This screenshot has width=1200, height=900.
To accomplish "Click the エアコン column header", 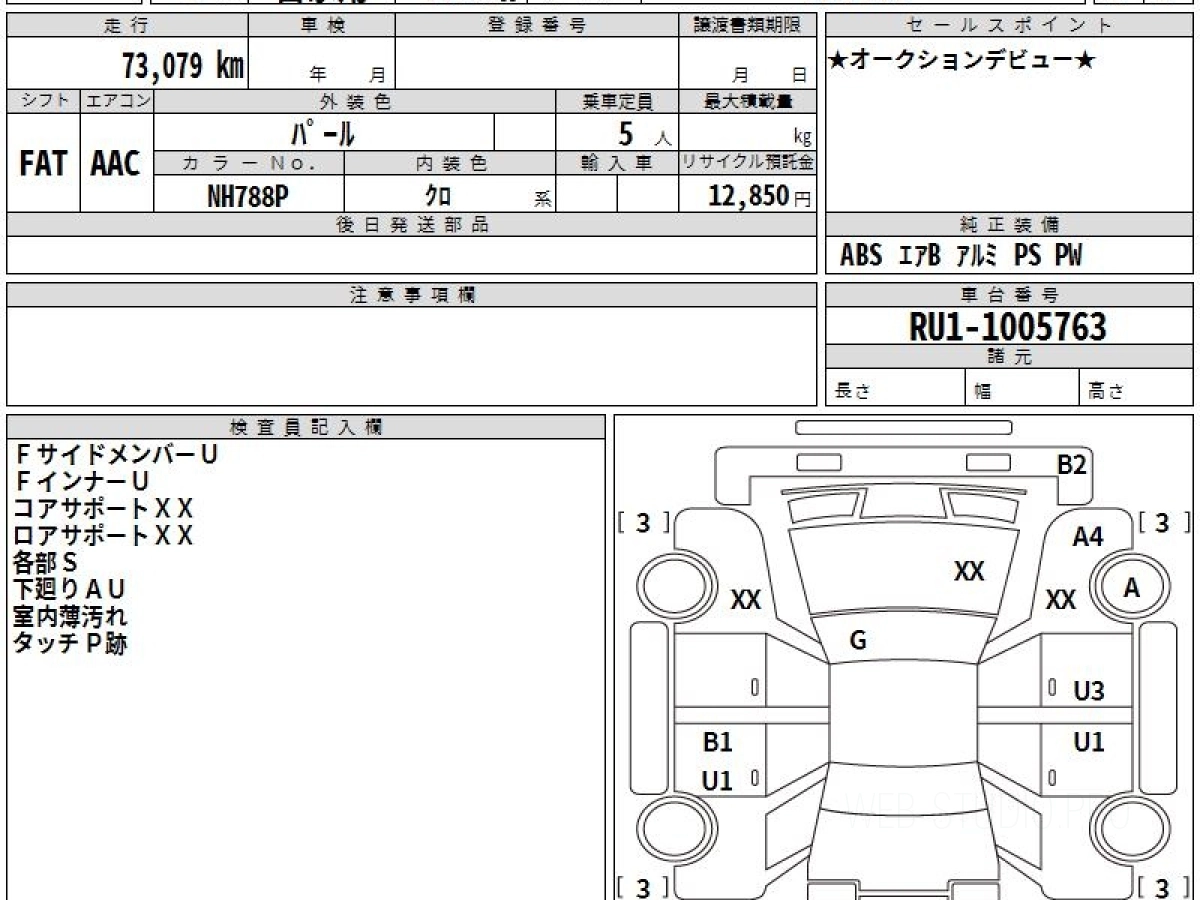I will 117,101.
